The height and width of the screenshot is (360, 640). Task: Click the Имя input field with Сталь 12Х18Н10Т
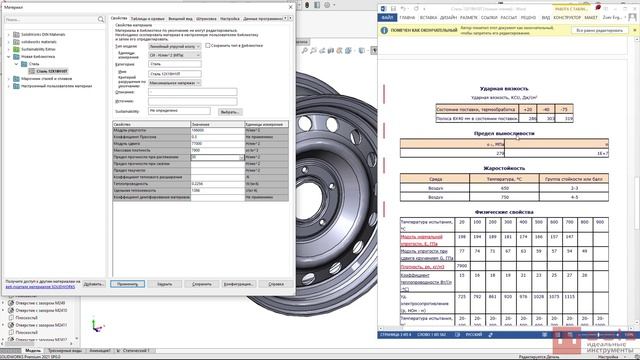coord(175,74)
